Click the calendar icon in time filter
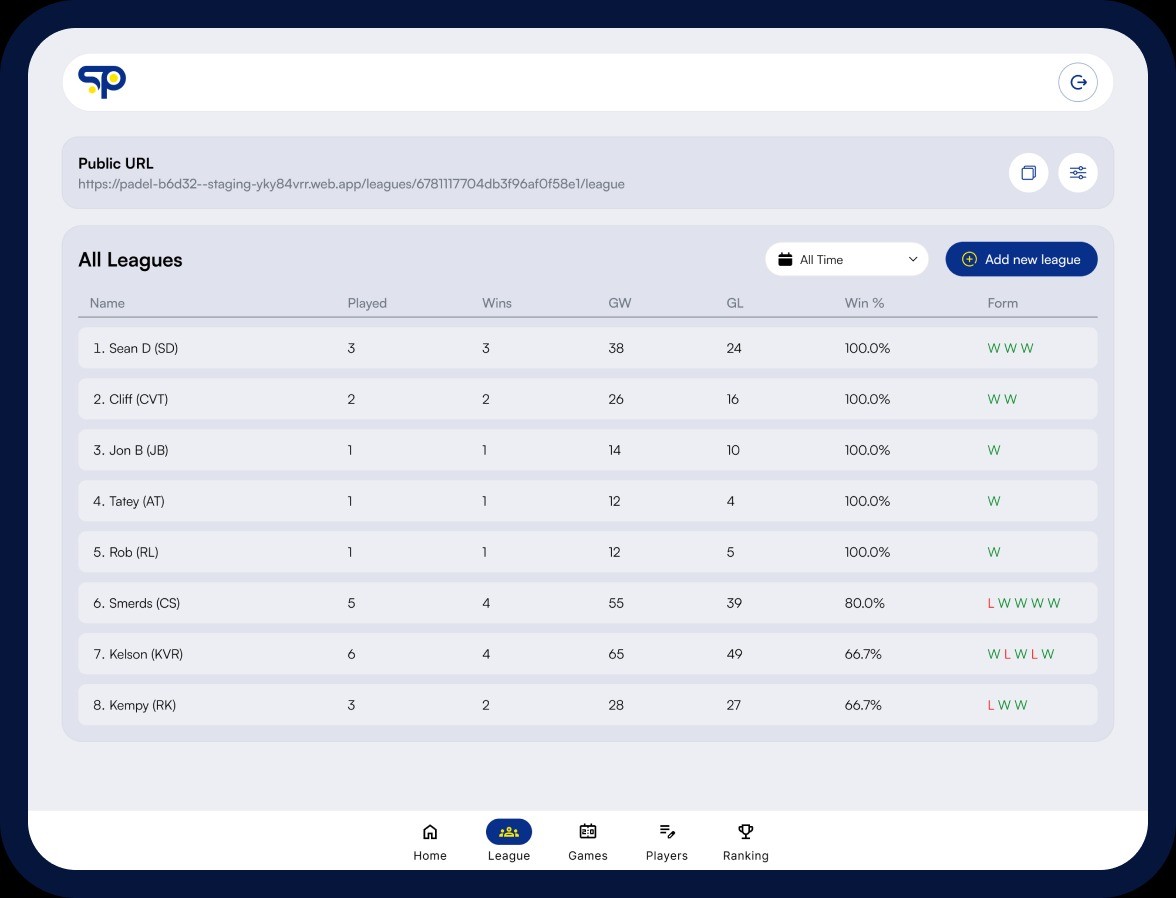This screenshot has height=898, width=1176. pyautogui.click(x=785, y=260)
